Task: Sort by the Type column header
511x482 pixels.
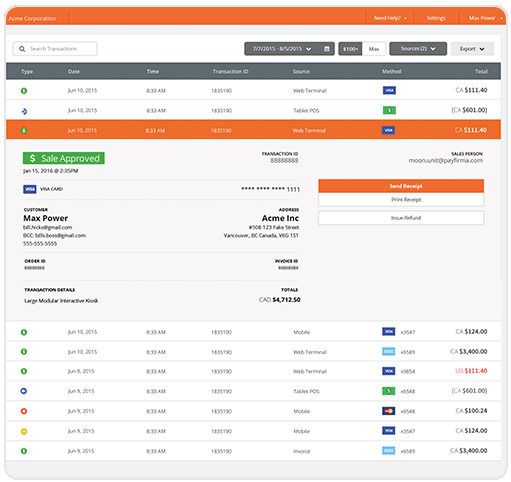Action: (x=27, y=72)
